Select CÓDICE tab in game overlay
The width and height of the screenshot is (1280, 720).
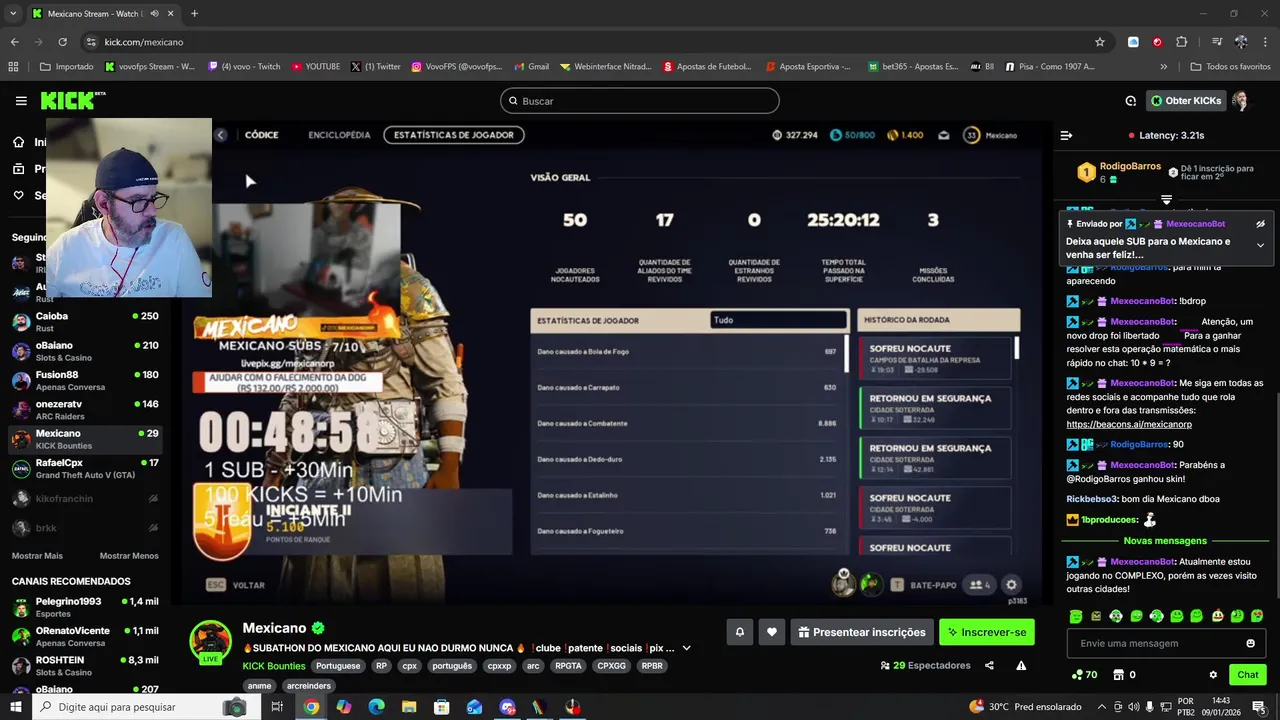[x=262, y=135]
